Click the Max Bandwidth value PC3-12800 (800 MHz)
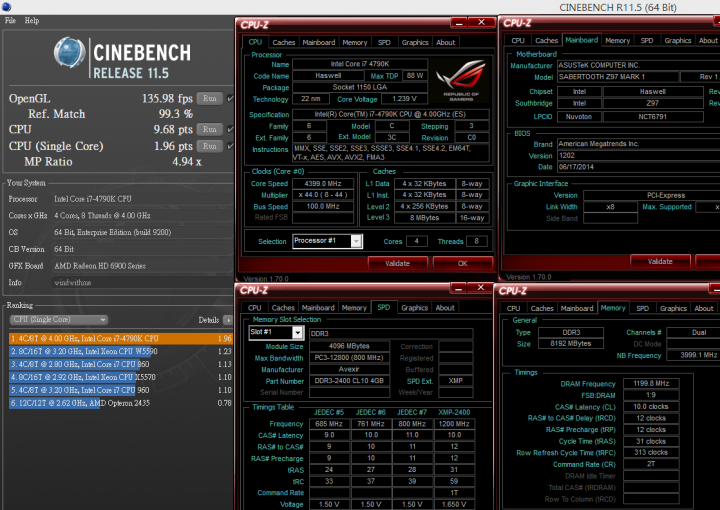 349,358
